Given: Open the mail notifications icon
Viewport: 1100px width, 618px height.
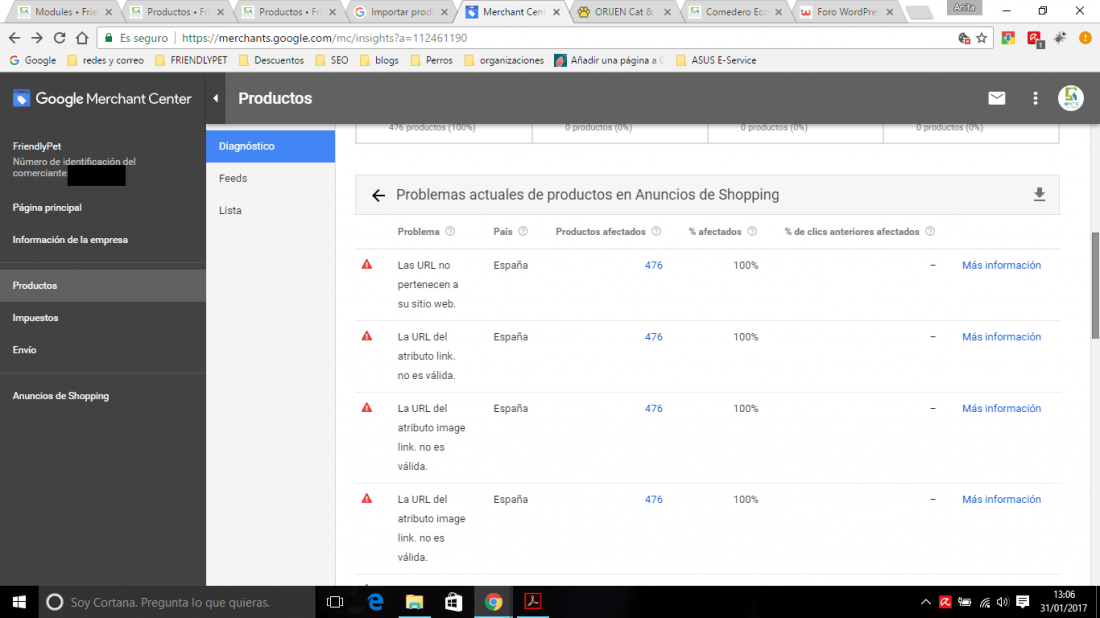Looking at the screenshot, I should tap(996, 98).
